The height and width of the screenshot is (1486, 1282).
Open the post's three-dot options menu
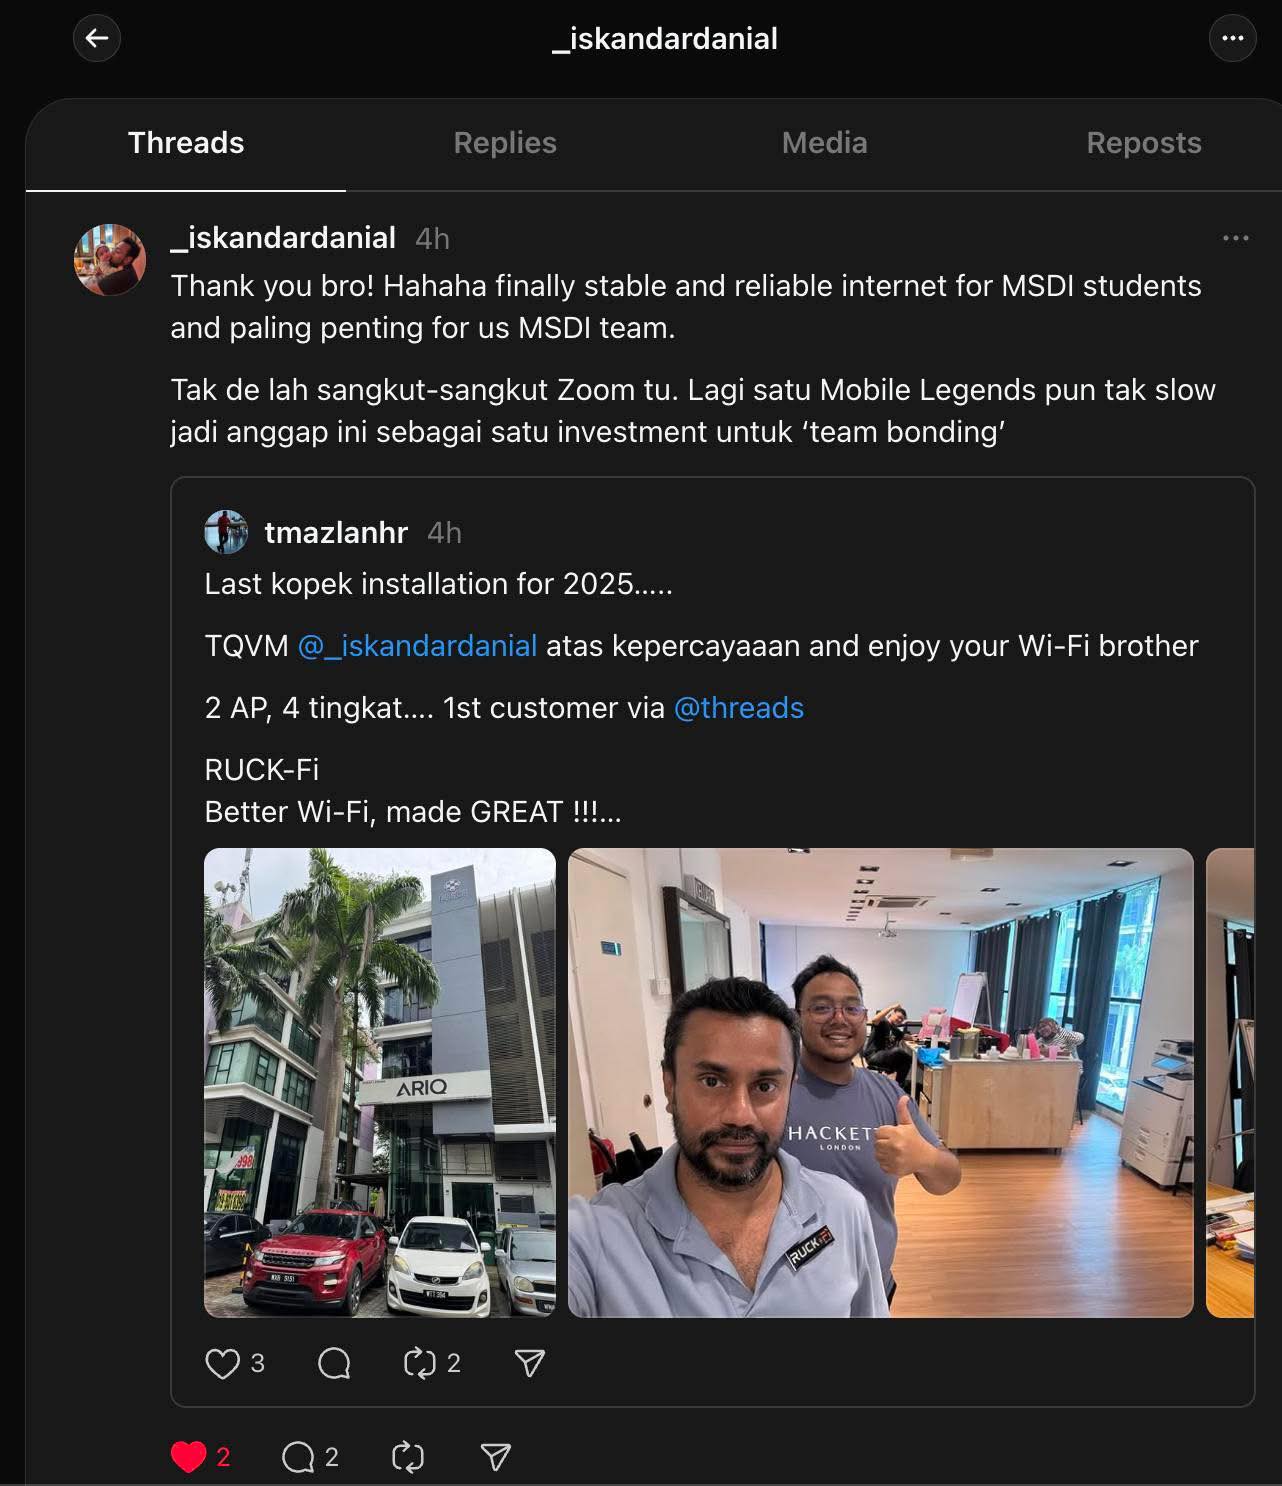[x=1235, y=238]
